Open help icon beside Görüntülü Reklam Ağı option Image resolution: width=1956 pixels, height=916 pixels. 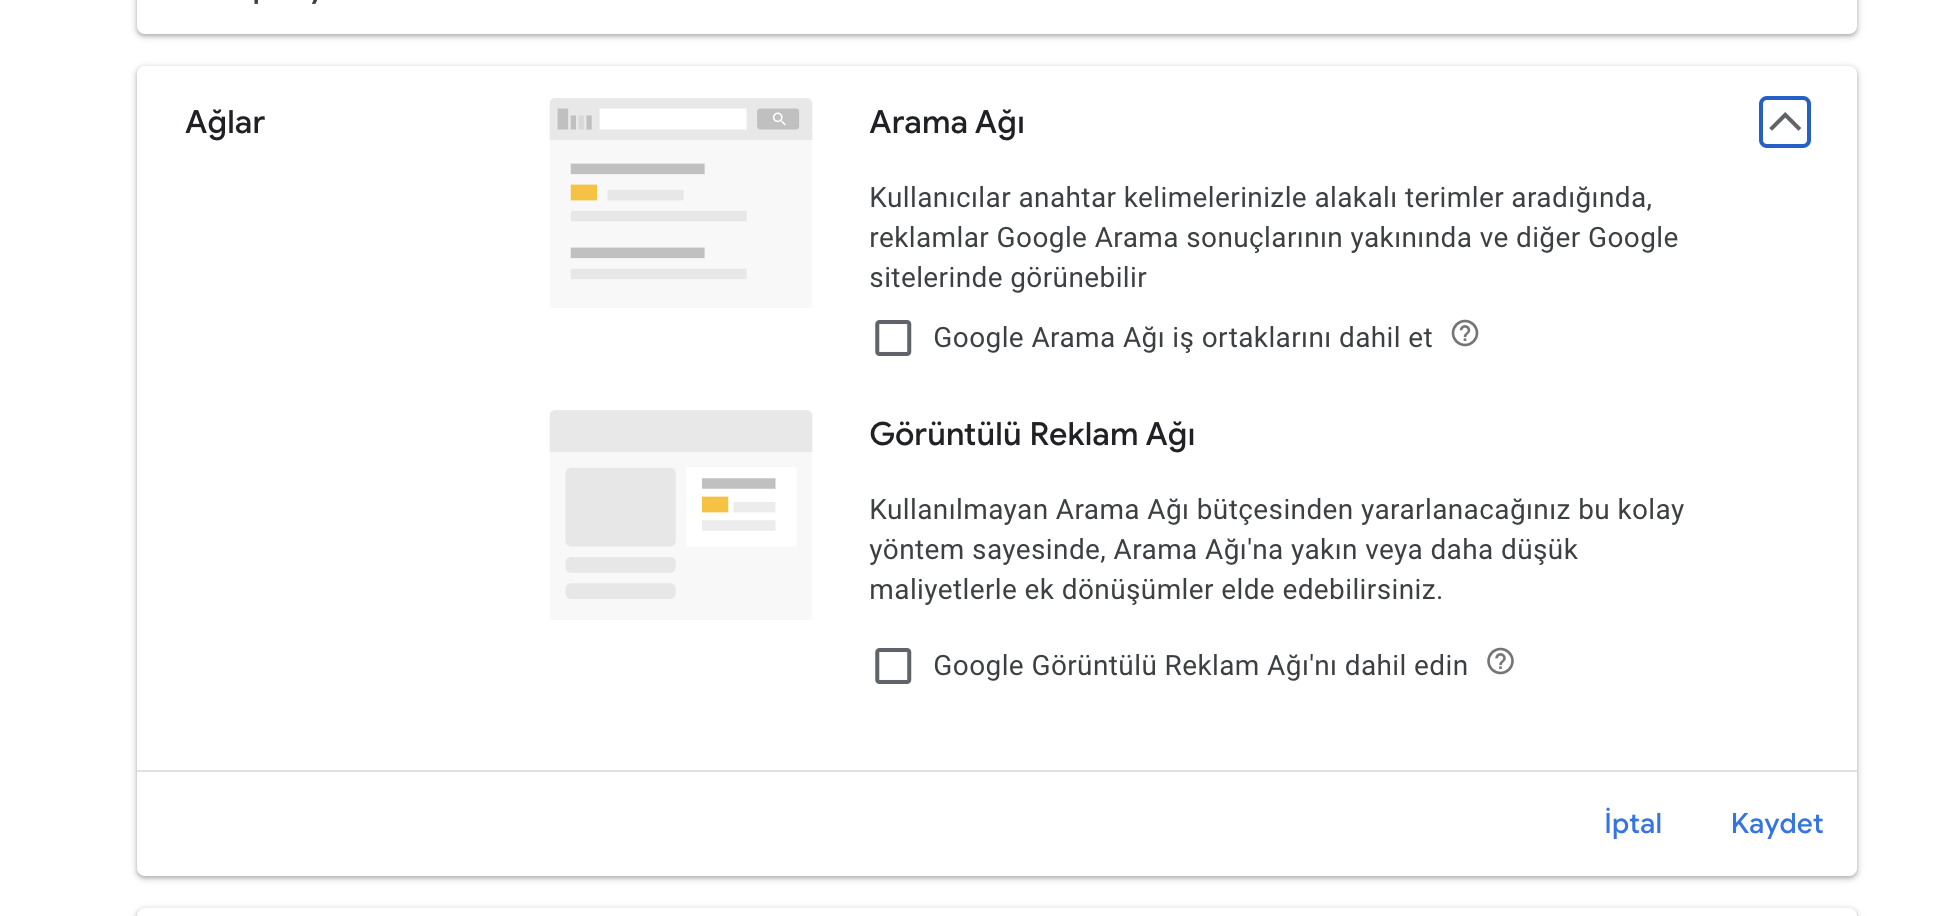tap(1500, 662)
